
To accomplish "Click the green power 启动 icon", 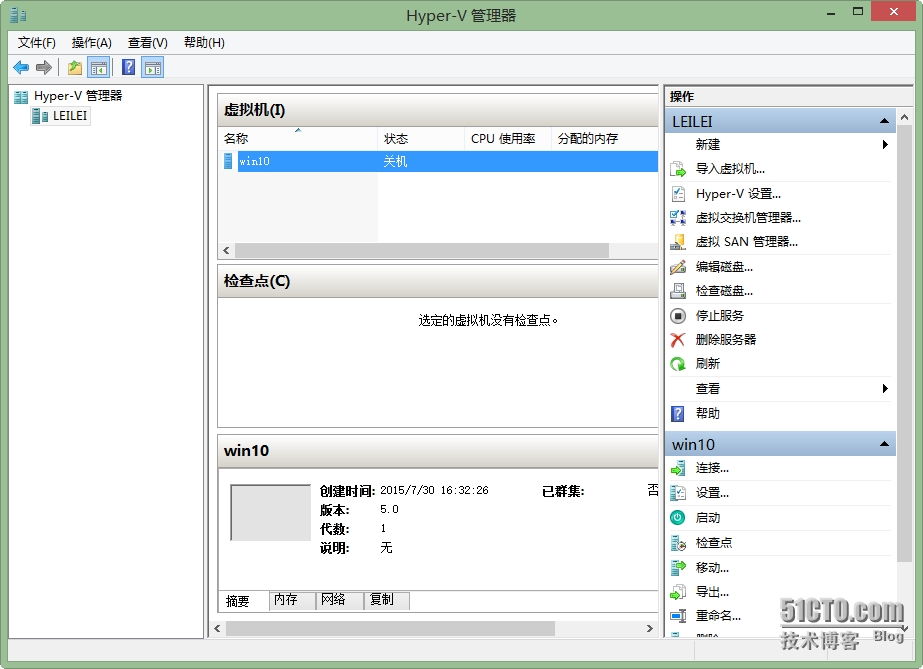I will 678,518.
